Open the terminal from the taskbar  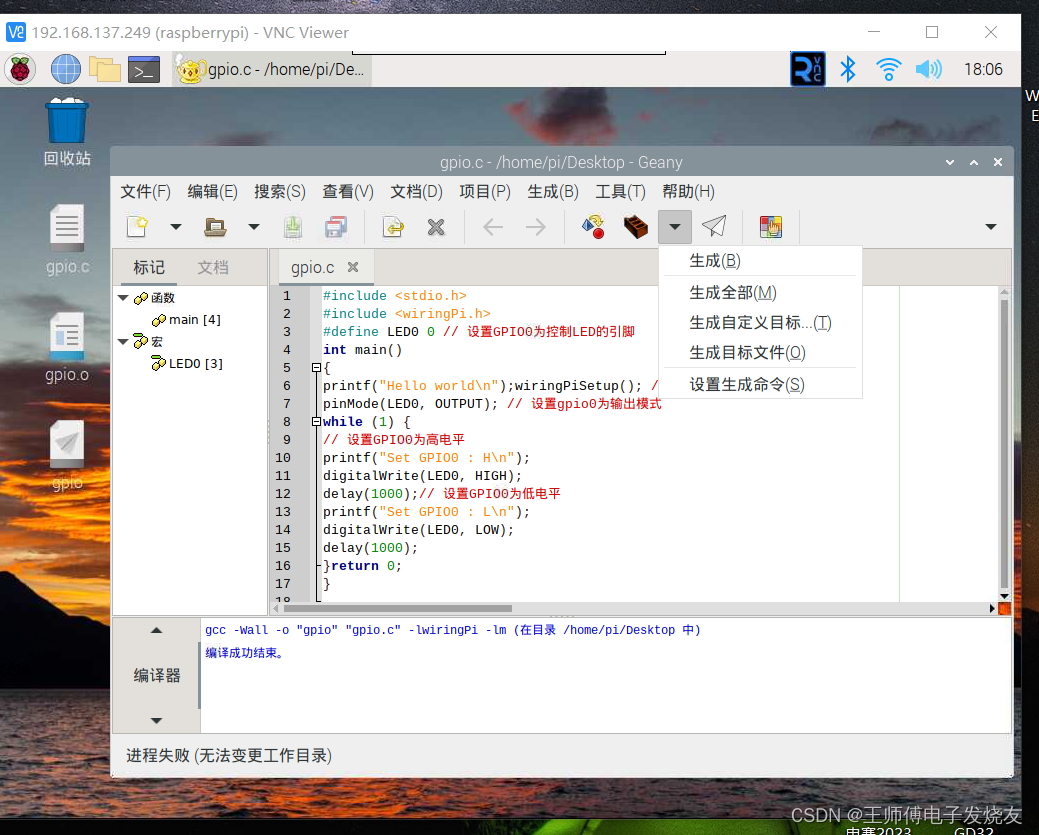point(143,69)
